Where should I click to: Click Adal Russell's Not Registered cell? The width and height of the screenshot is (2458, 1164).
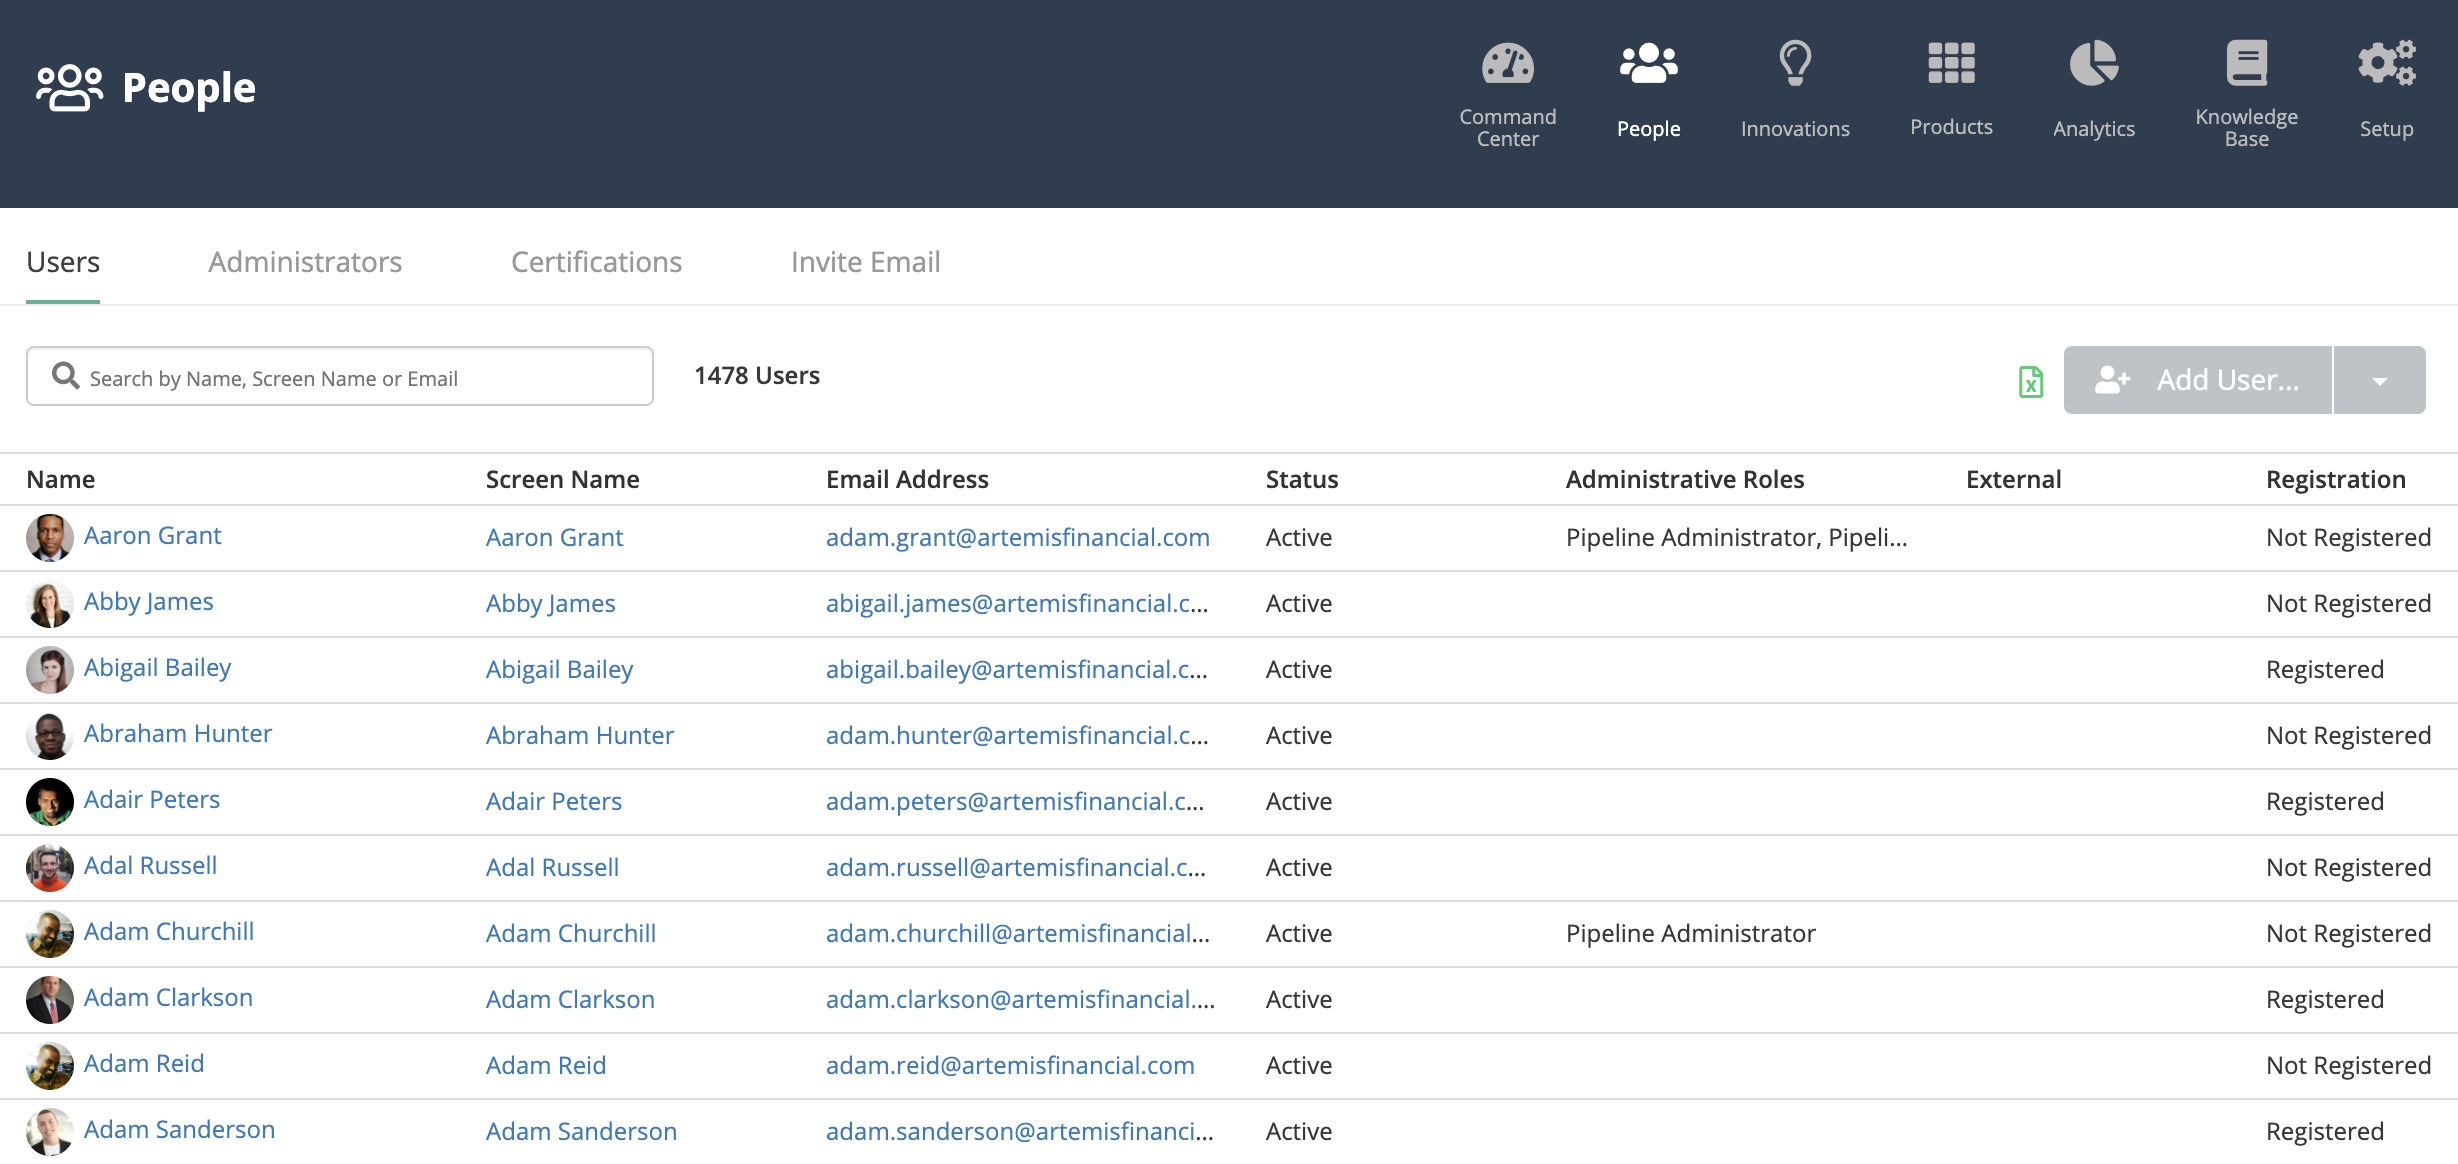2348,868
